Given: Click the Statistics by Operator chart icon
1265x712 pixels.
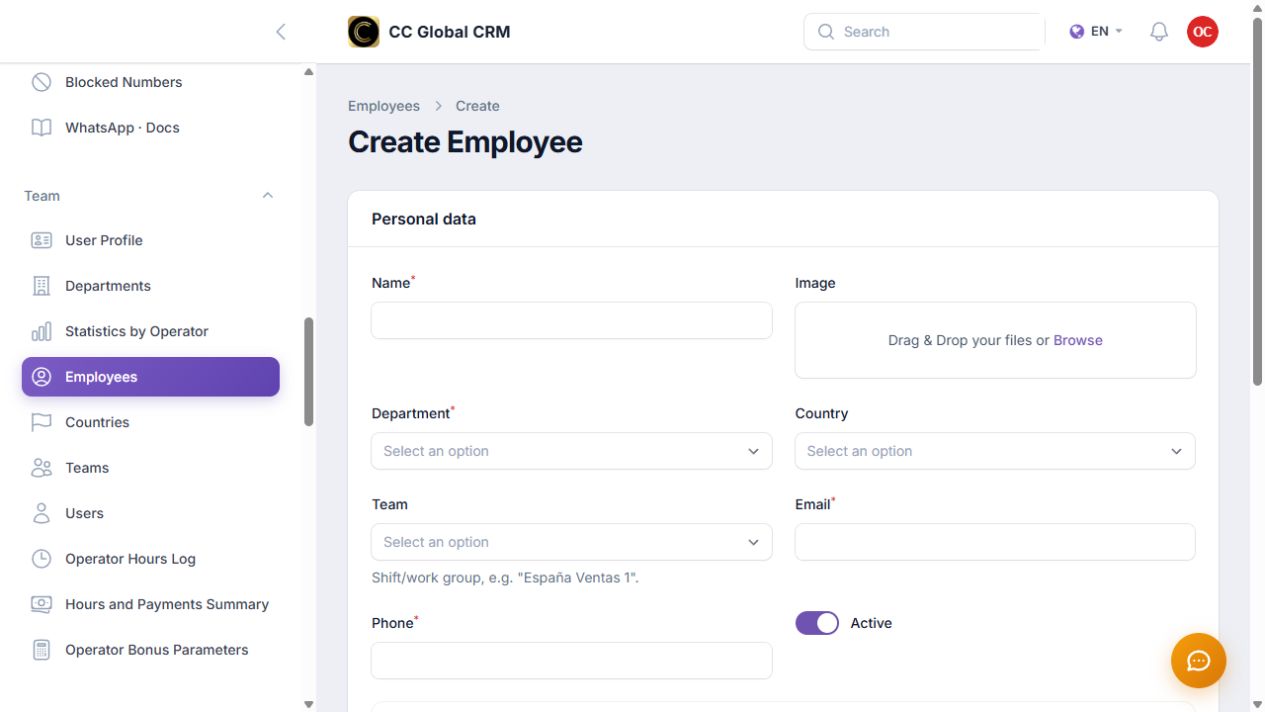Looking at the screenshot, I should (x=41, y=331).
